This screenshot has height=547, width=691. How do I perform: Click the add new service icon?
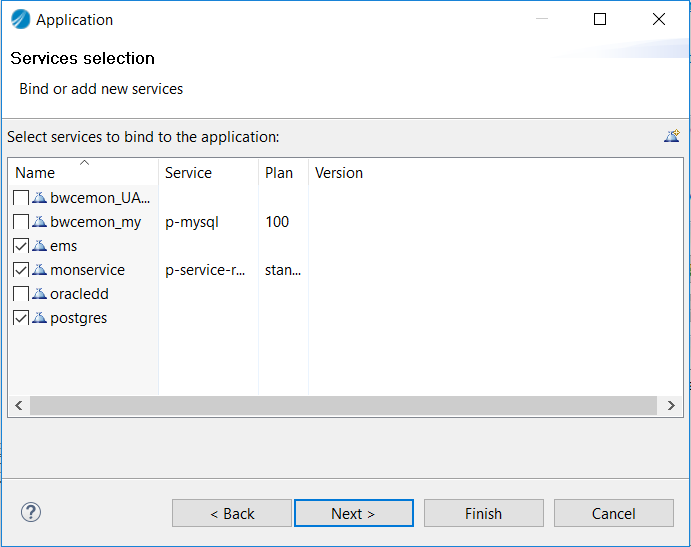(x=672, y=136)
